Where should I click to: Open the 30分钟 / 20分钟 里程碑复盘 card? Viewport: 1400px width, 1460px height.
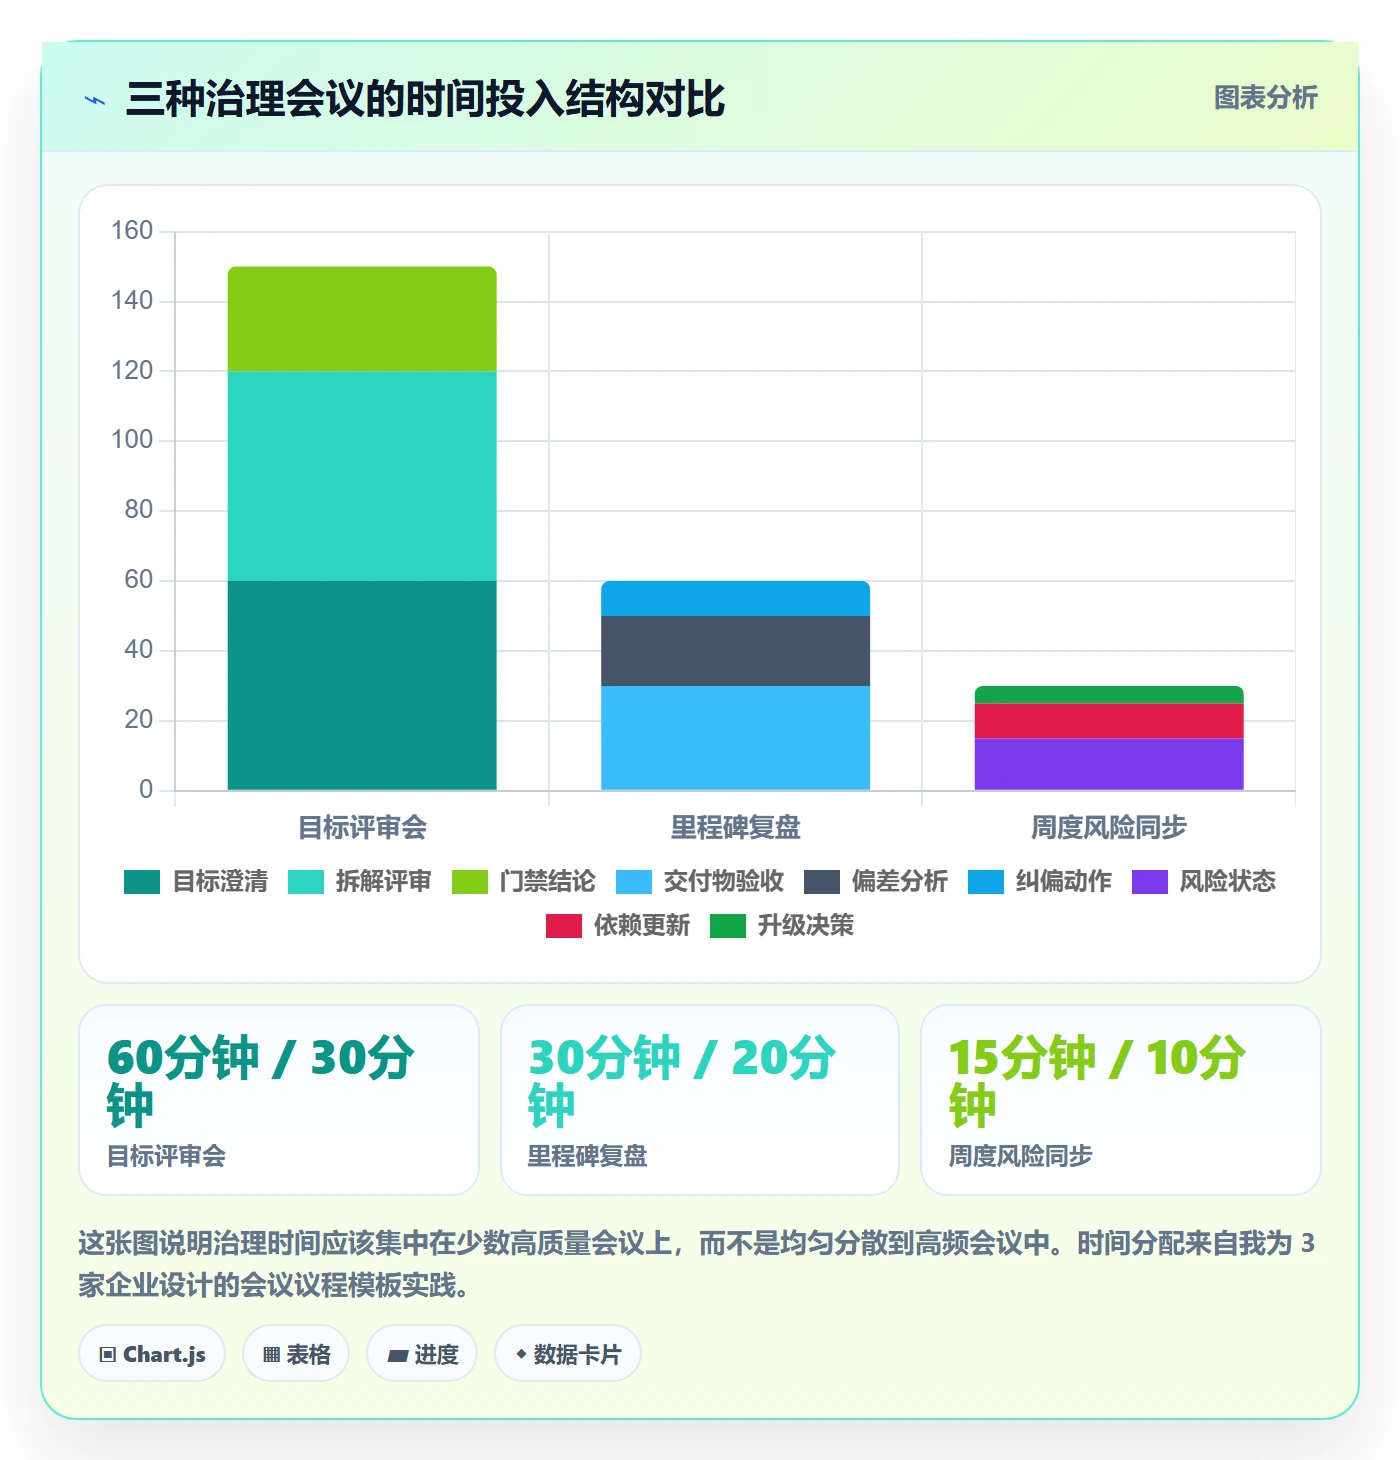[700, 1100]
